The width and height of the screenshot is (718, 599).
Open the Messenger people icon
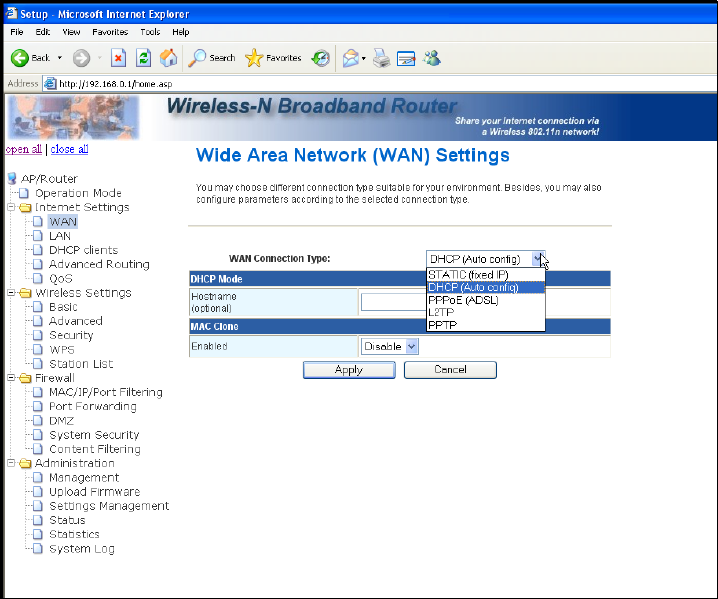[x=431, y=58]
